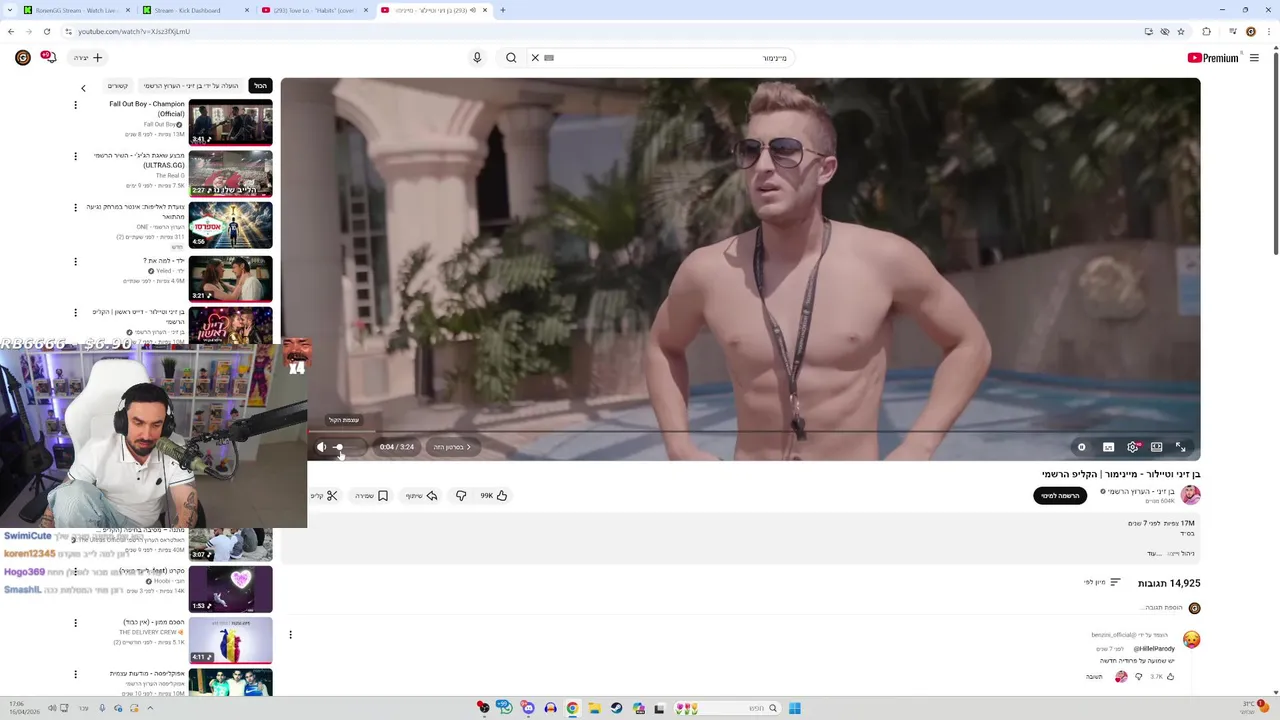This screenshot has width=1280, height=720.
Task: Click the add a comment field
Action: 1160,608
